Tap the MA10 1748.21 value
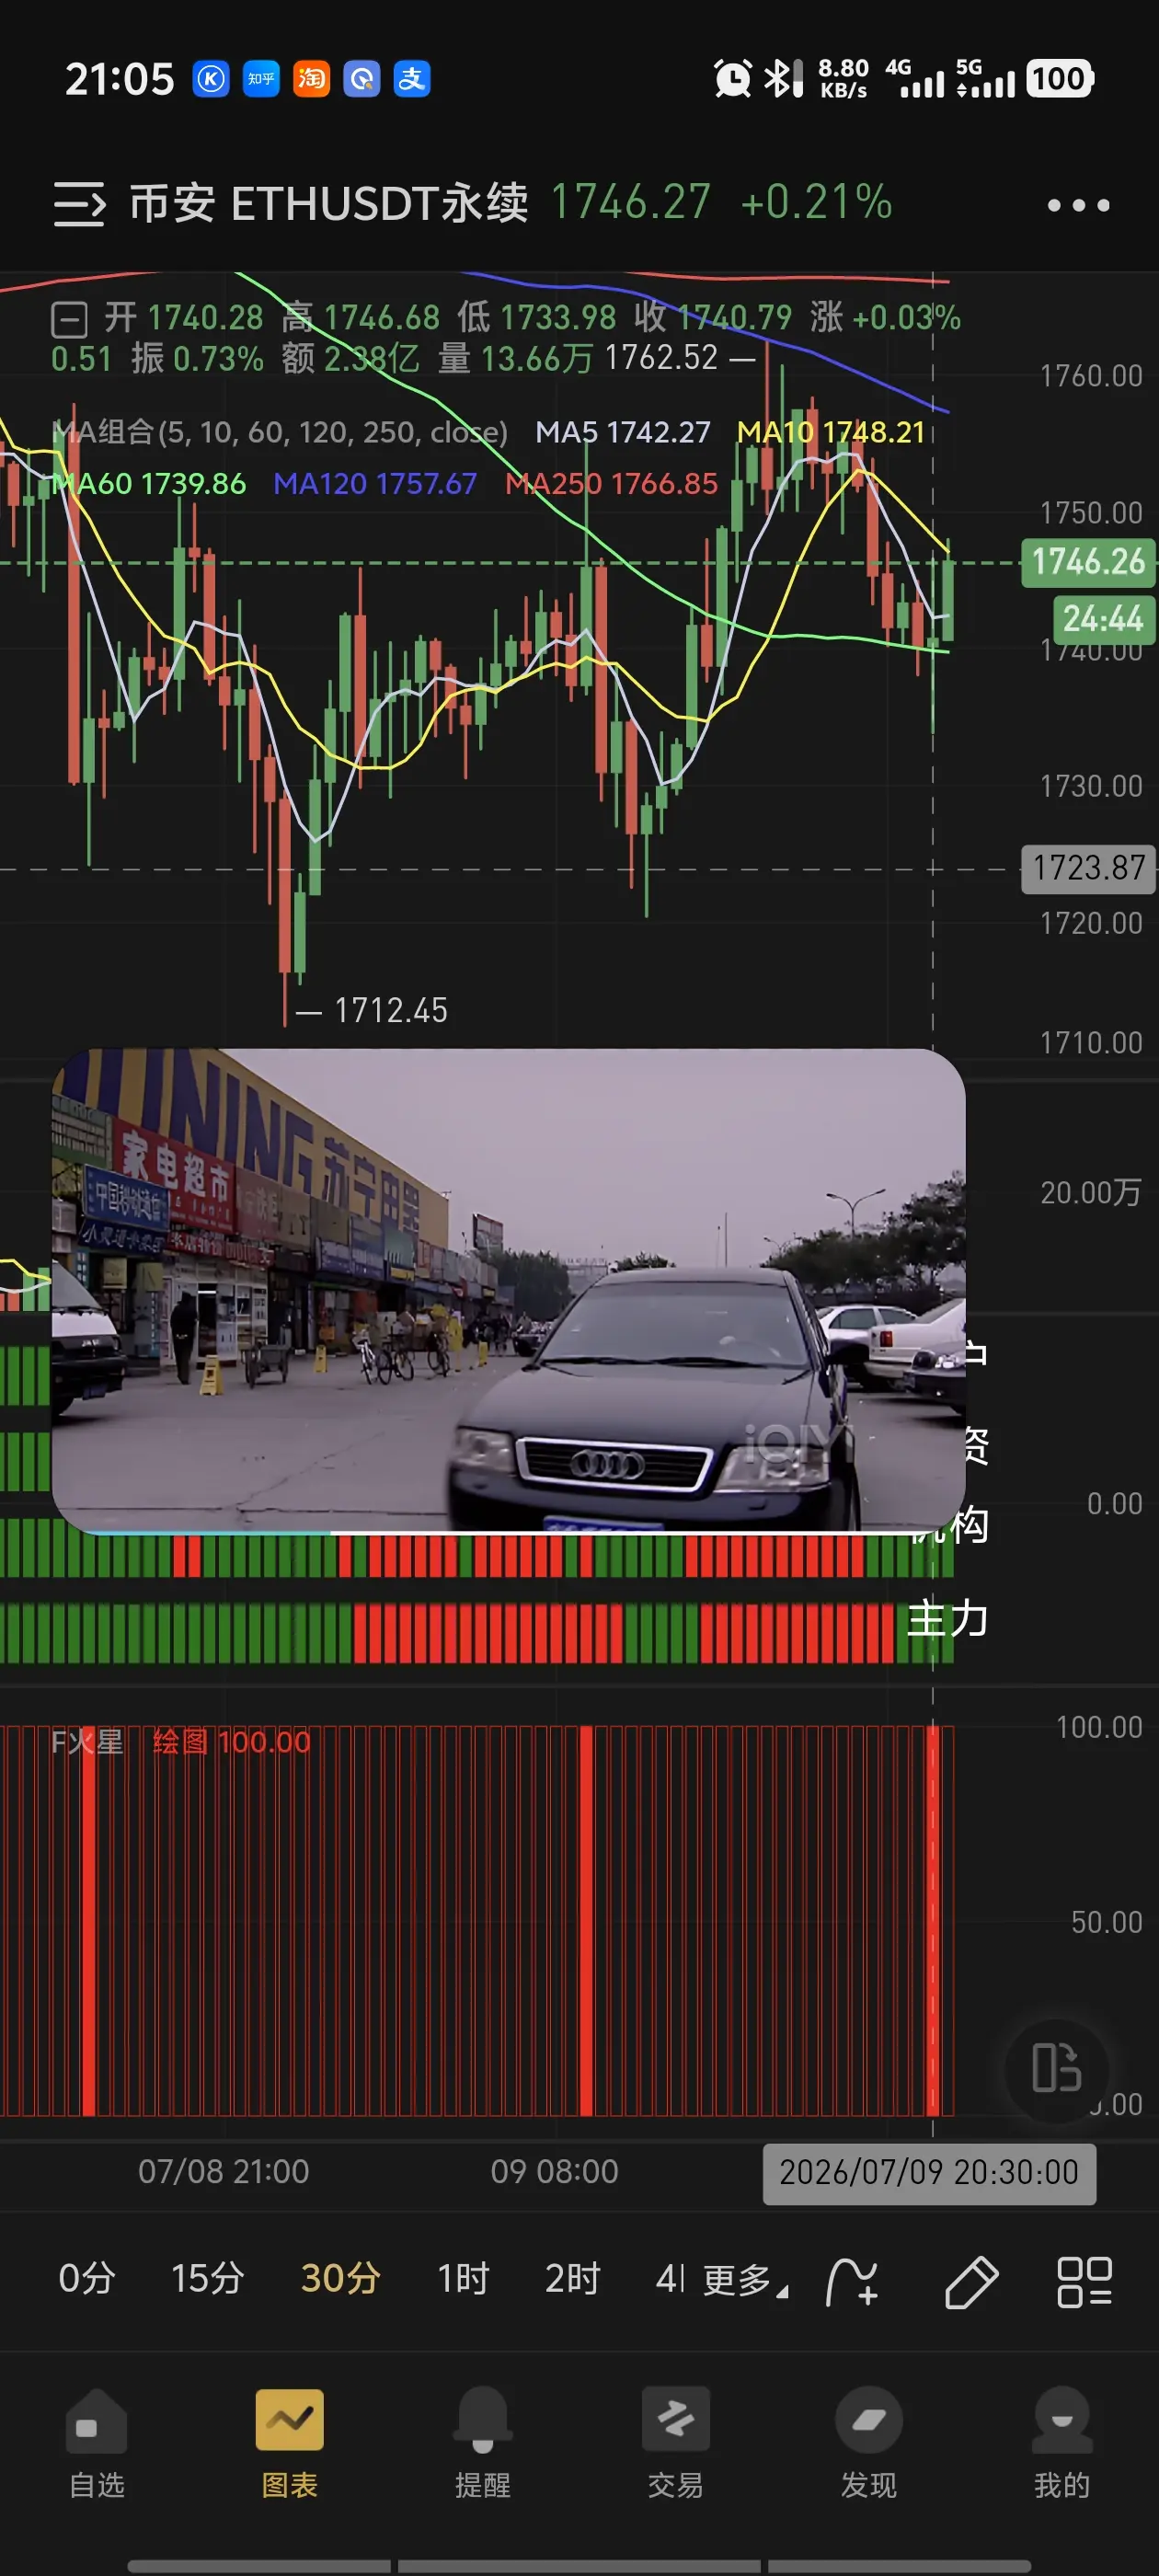The image size is (1159, 2576). pos(831,432)
